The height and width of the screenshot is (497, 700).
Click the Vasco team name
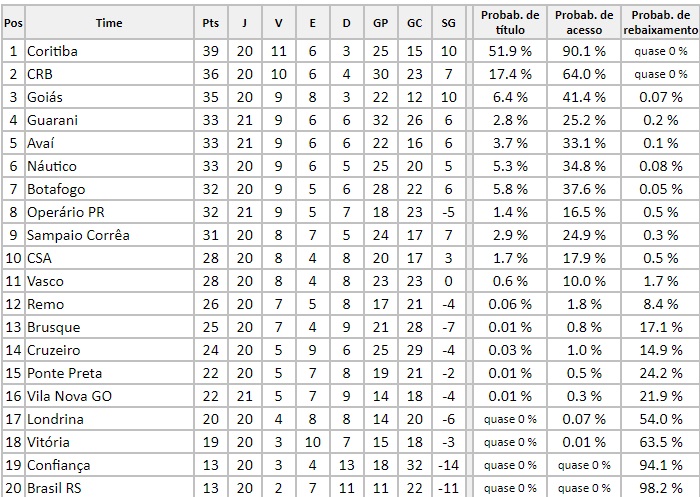[48, 281]
